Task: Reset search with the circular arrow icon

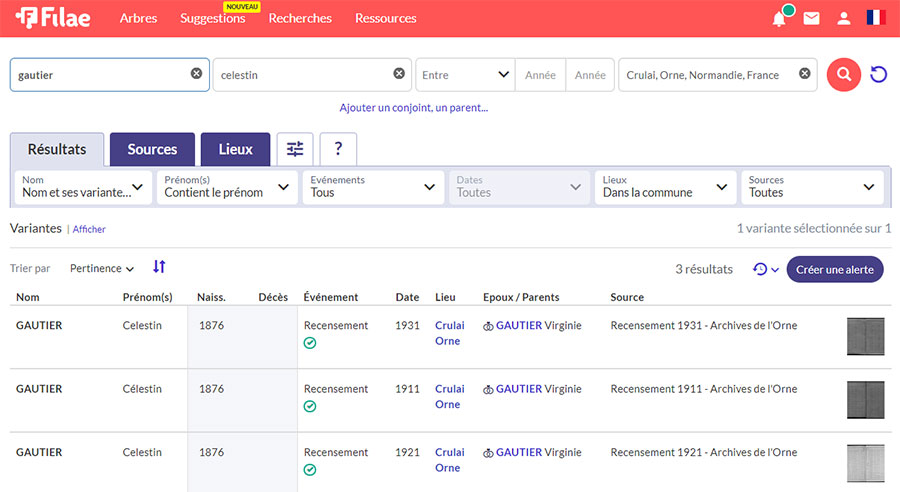Action: pos(879,75)
